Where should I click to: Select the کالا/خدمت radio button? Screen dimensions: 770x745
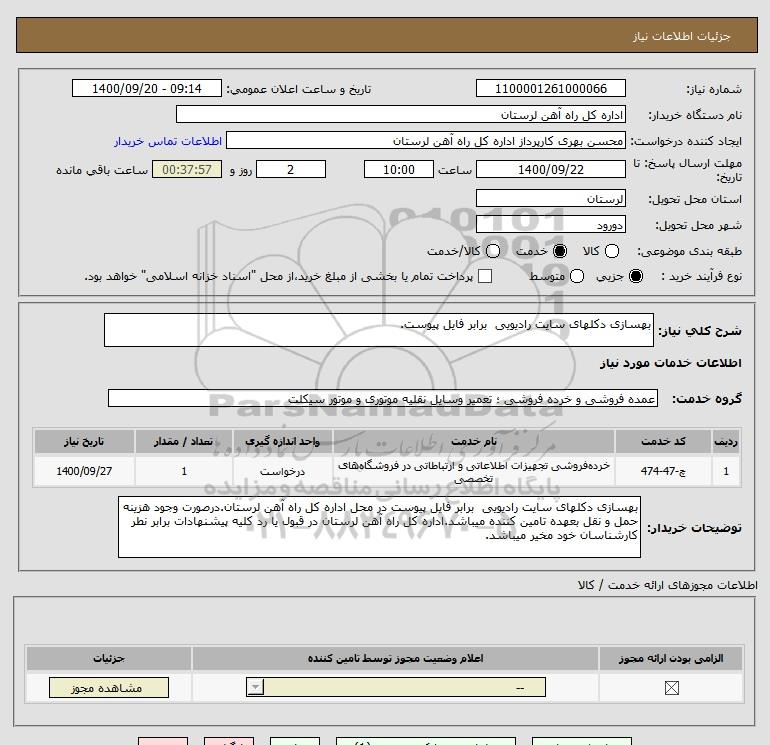(x=493, y=251)
